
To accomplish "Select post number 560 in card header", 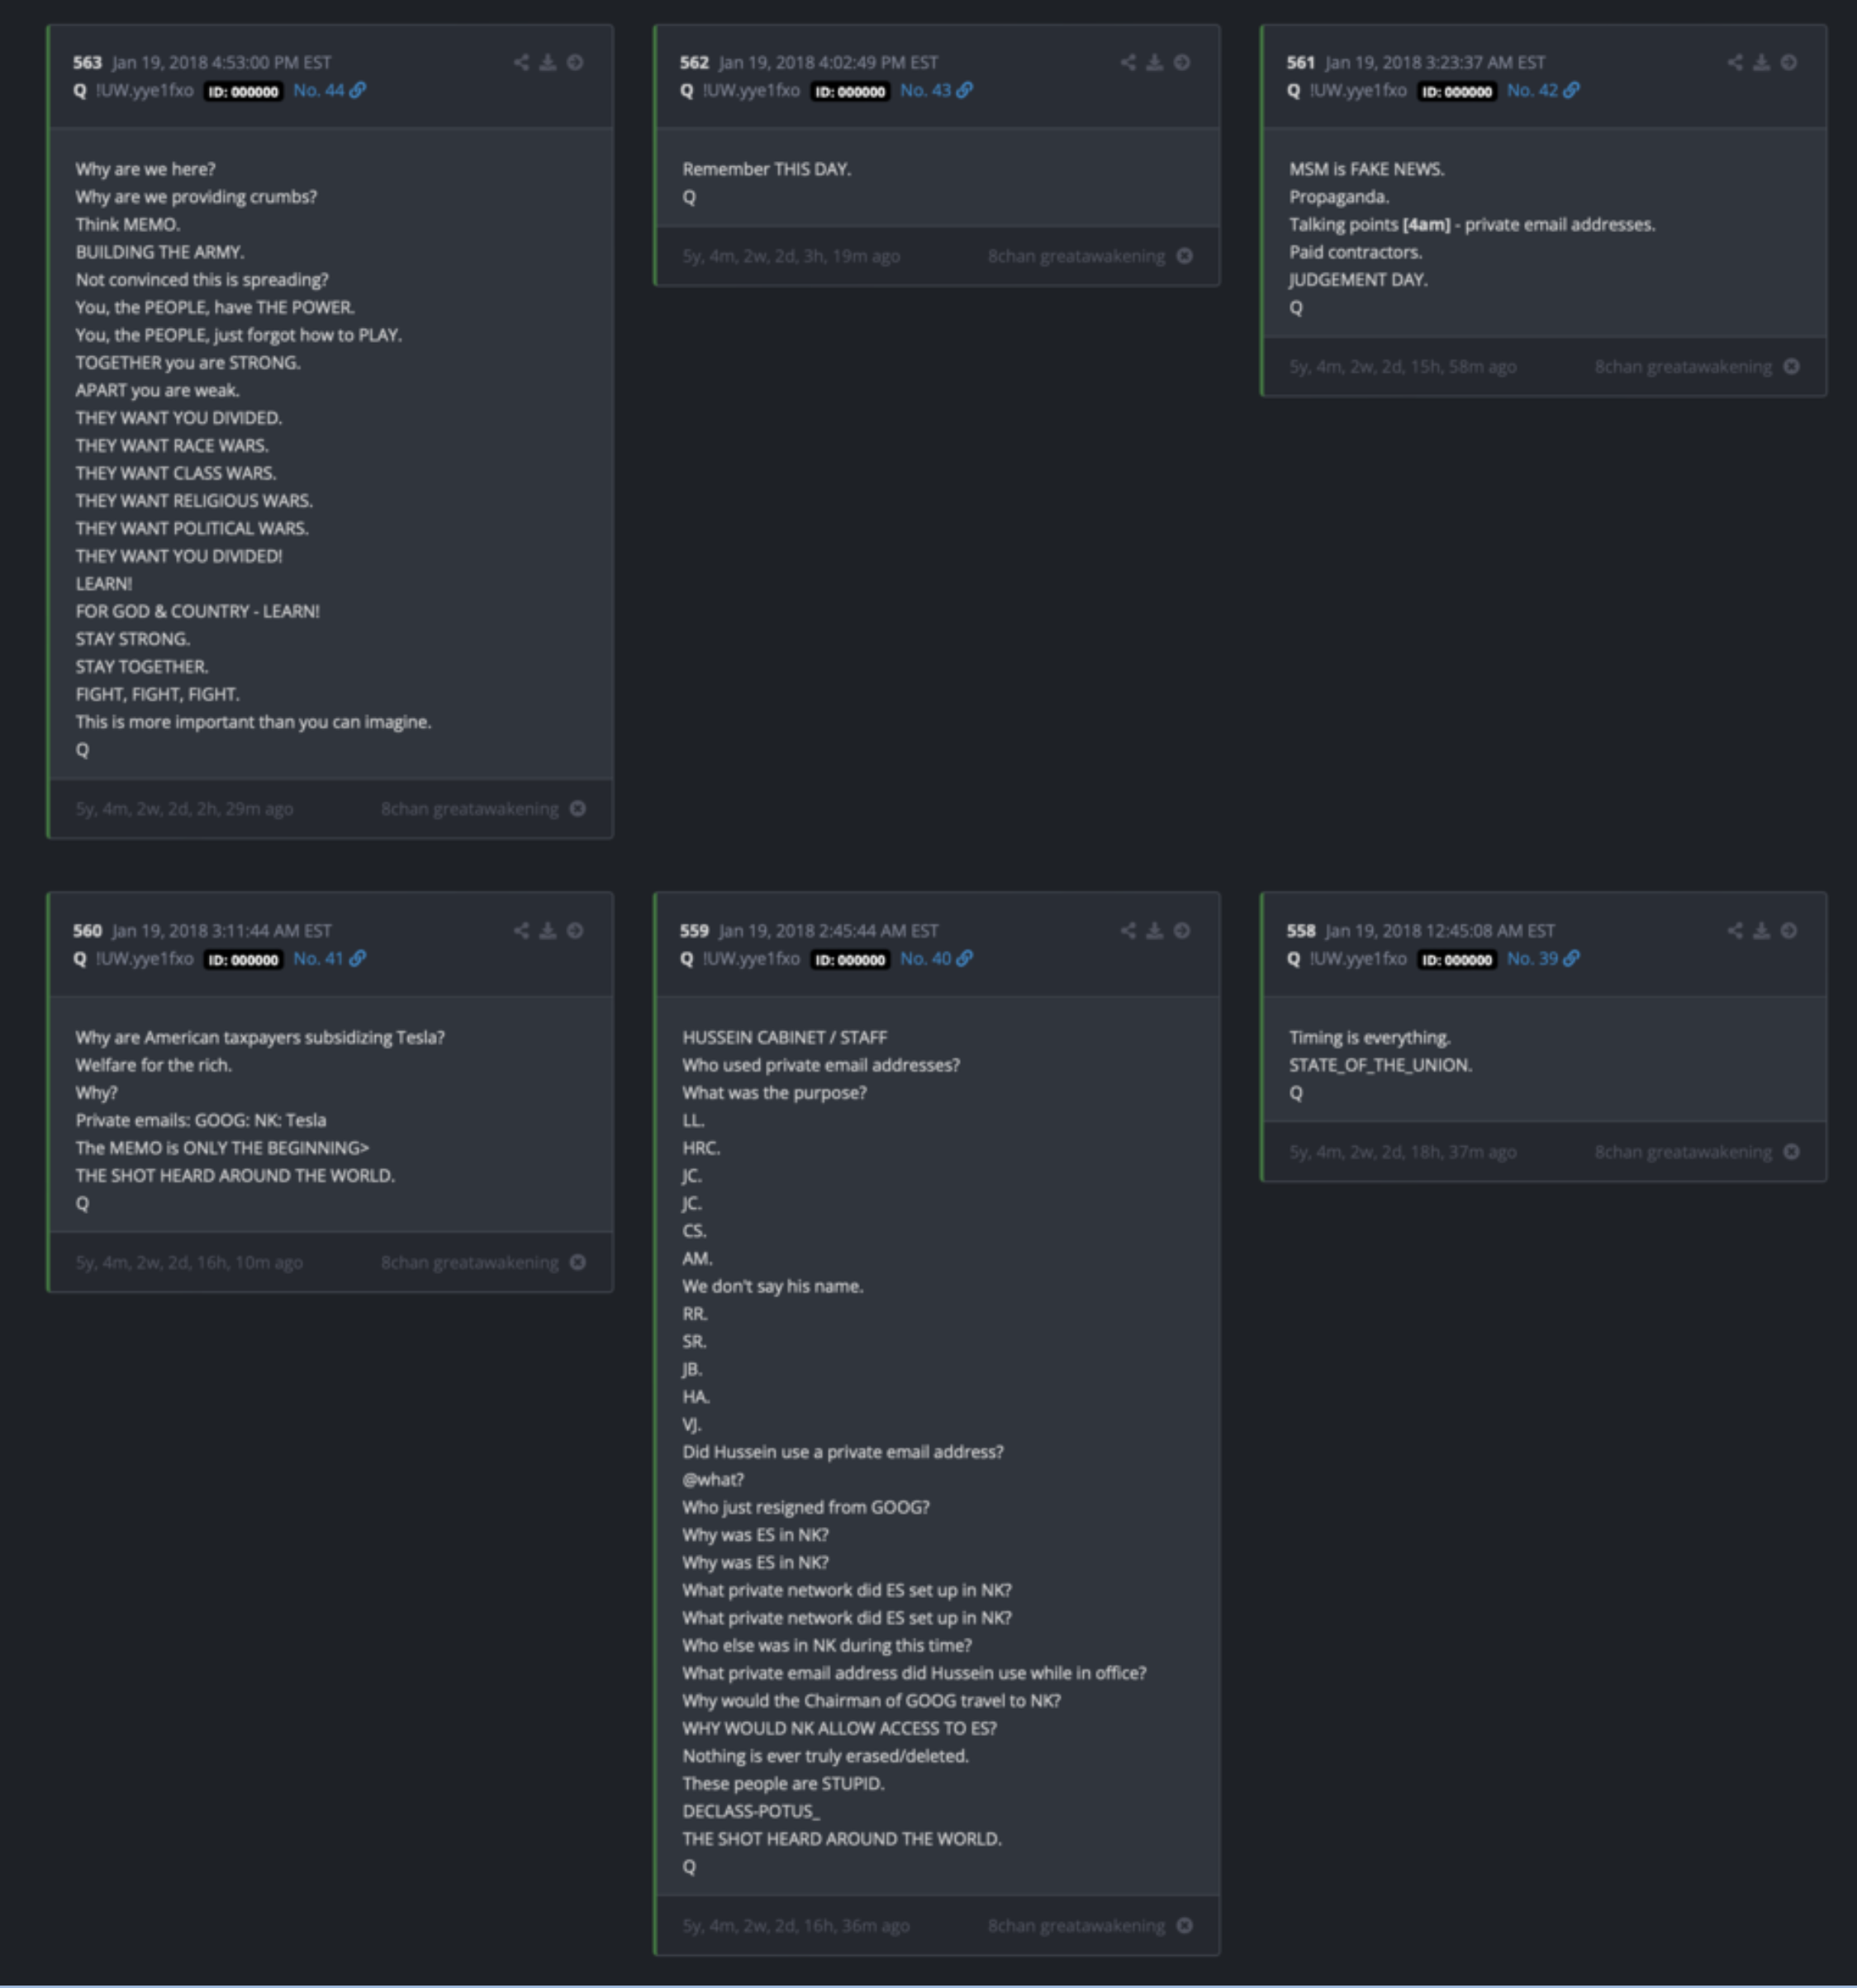I will [87, 931].
